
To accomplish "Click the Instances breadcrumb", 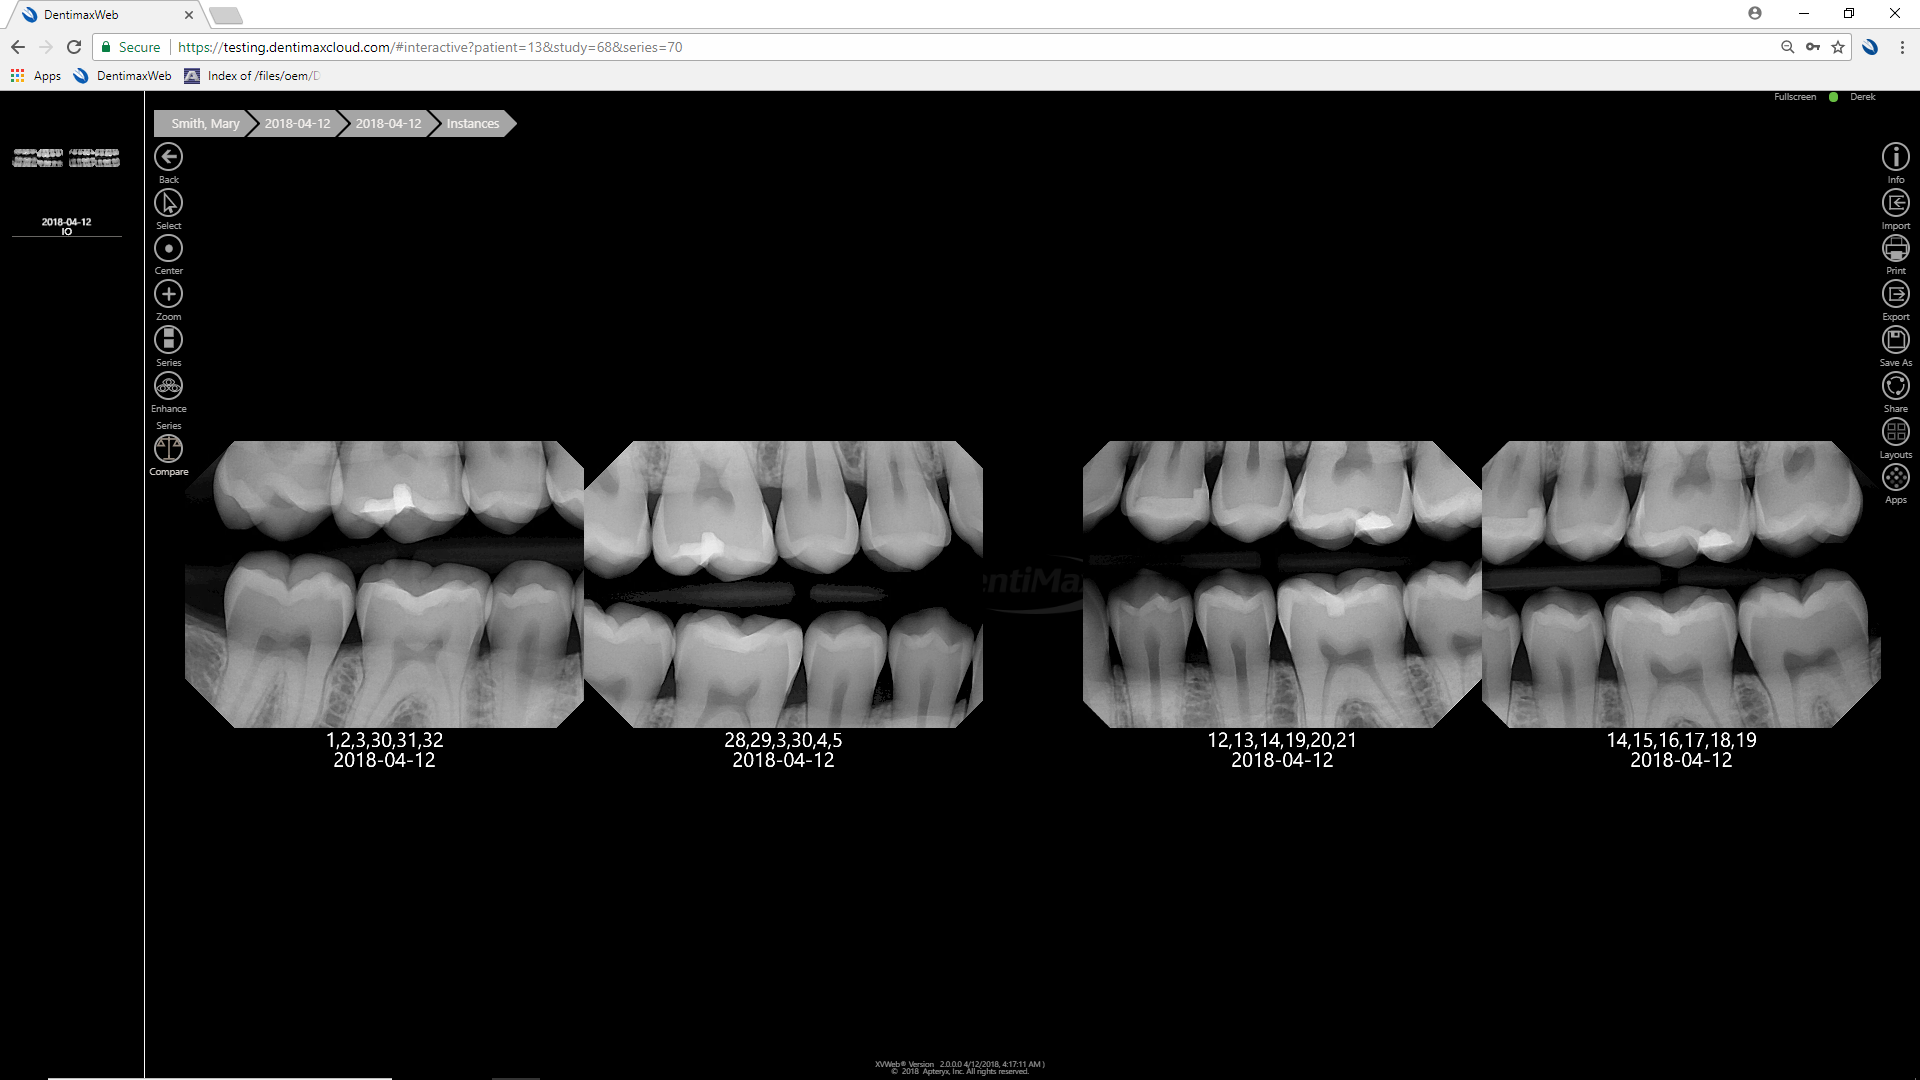I will point(472,123).
